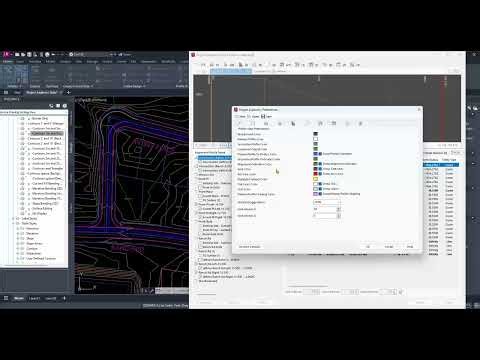Viewport: 480px width, 360px height.
Task: Click the Restore Defaults button
Action: coord(249,247)
